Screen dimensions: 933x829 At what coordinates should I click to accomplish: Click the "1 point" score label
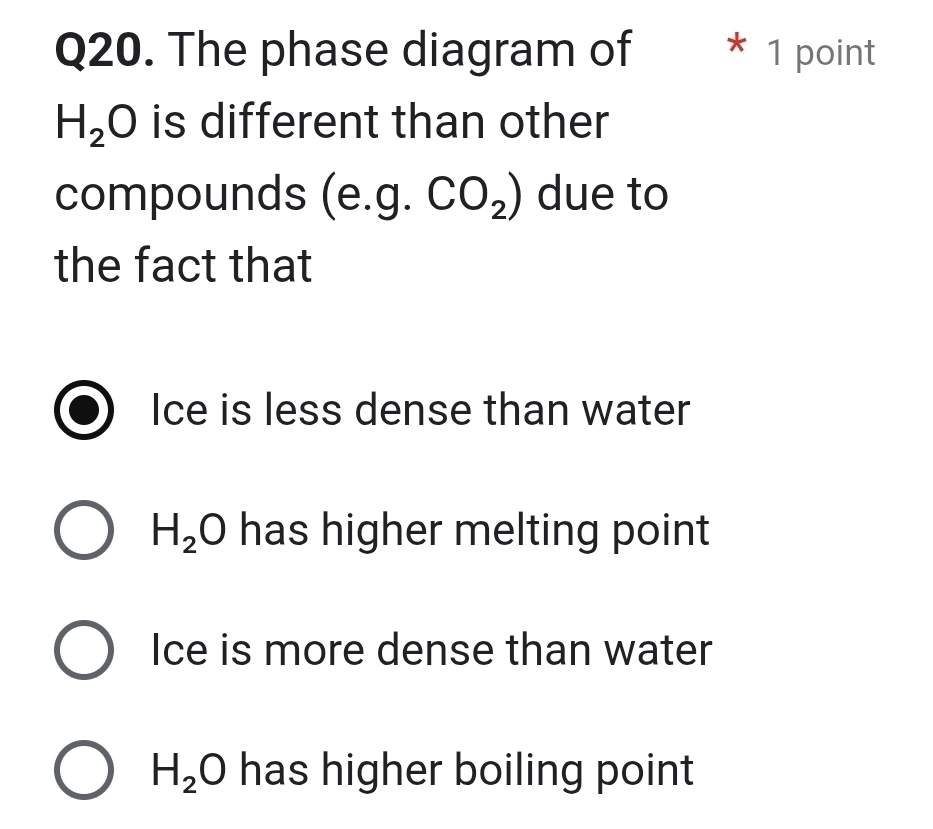click(820, 53)
